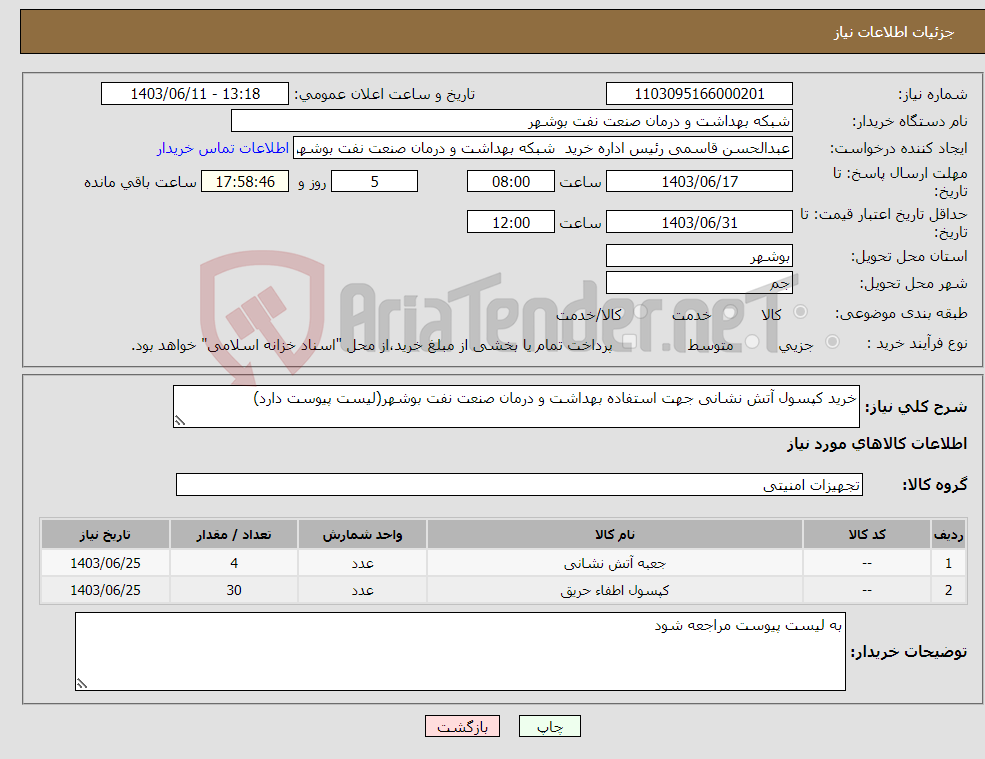Screen dimensions: 985x759
Task: Click the request creator field
Action: point(543,148)
